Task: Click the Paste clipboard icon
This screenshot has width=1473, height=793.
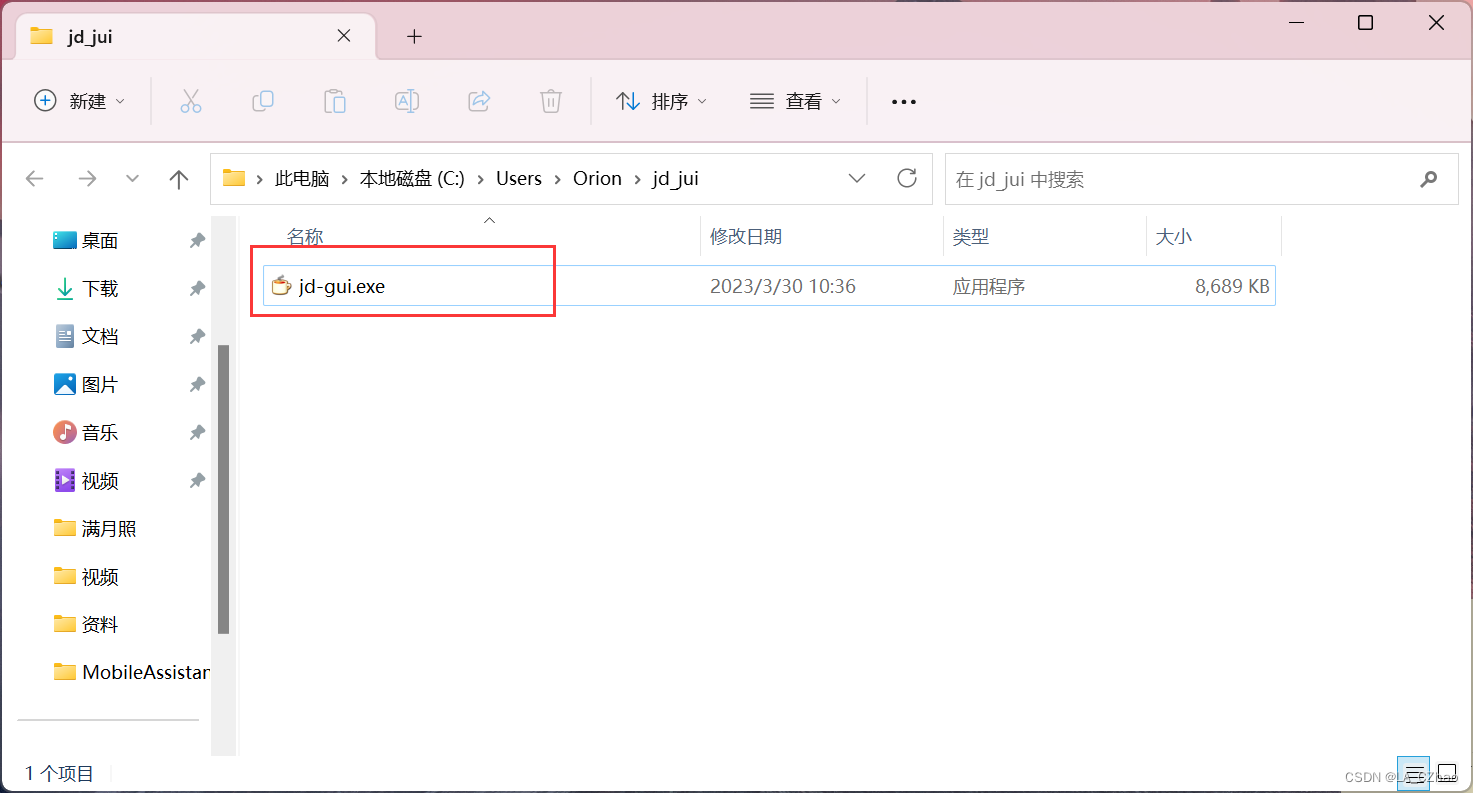Action: [x=335, y=101]
